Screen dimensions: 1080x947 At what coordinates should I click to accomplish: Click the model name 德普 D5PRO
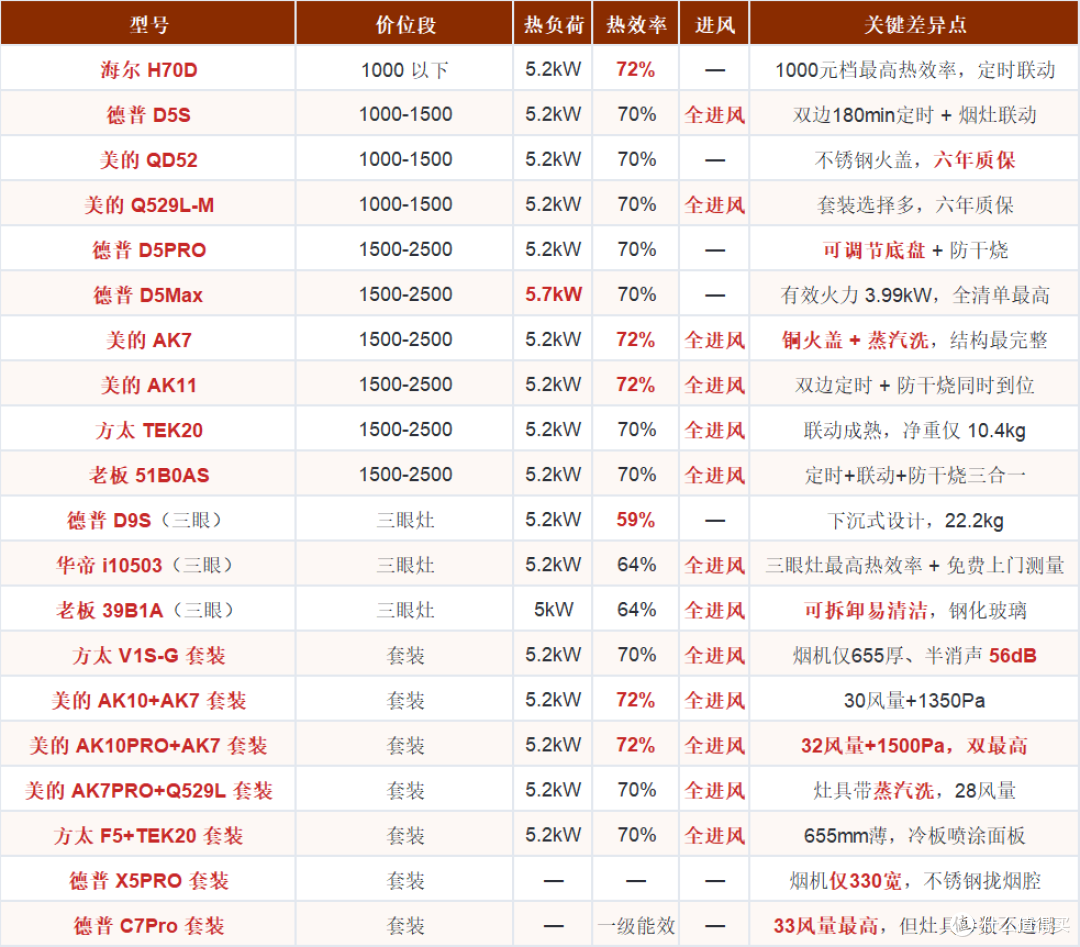tap(149, 249)
